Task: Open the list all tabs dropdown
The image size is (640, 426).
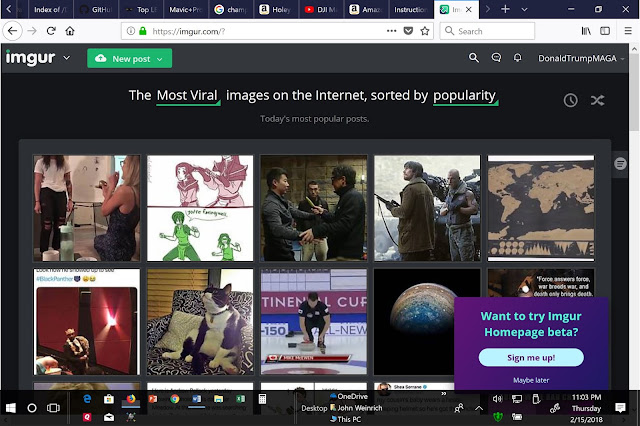Action: (x=524, y=9)
